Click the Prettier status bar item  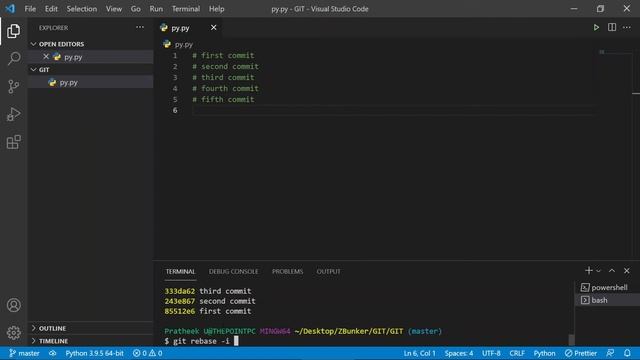(x=581, y=353)
